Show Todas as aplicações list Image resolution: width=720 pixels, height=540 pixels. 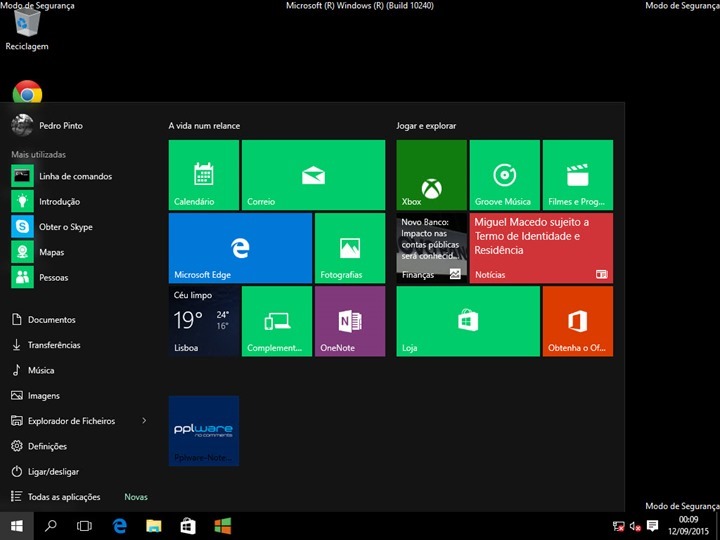(x=55, y=497)
